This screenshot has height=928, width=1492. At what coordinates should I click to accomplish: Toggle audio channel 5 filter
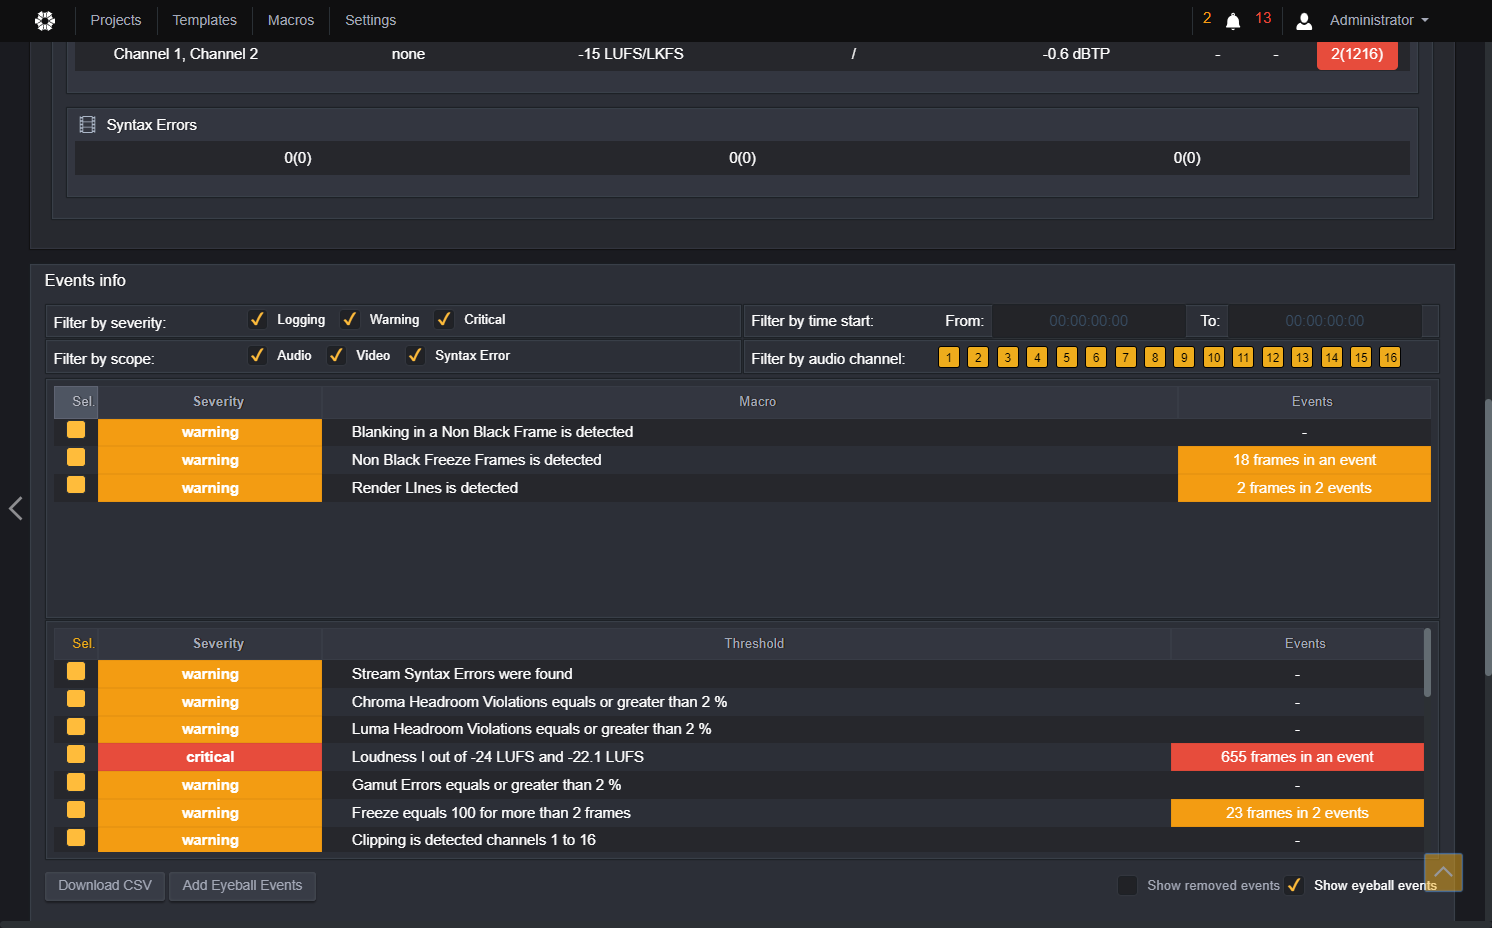(x=1067, y=357)
